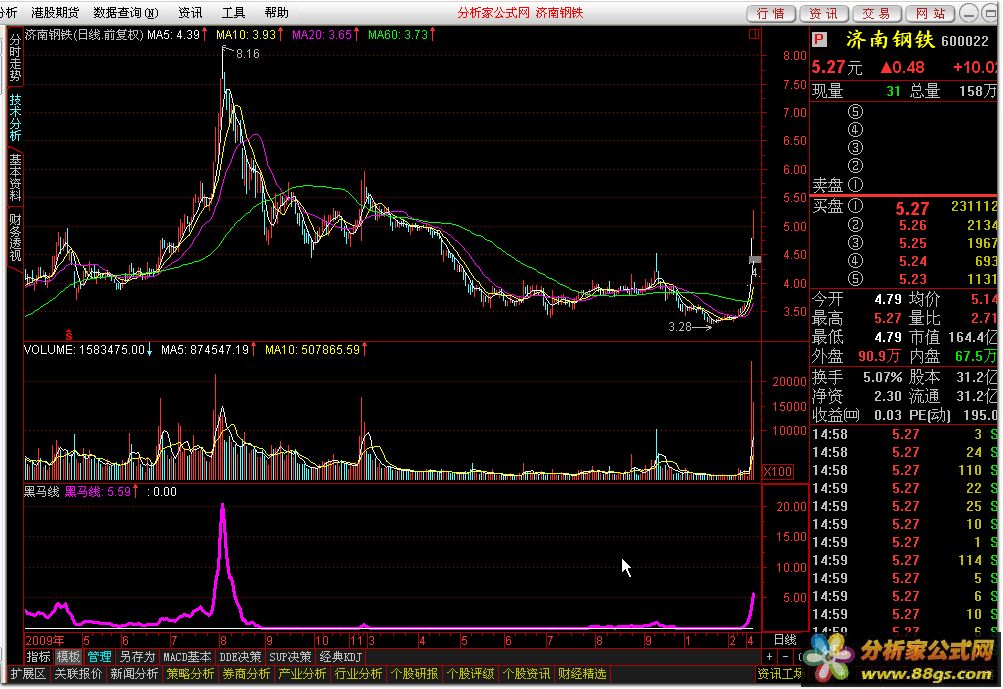1003x689 pixels.
Task: Switch to SUP决策 template
Action: pos(290,656)
